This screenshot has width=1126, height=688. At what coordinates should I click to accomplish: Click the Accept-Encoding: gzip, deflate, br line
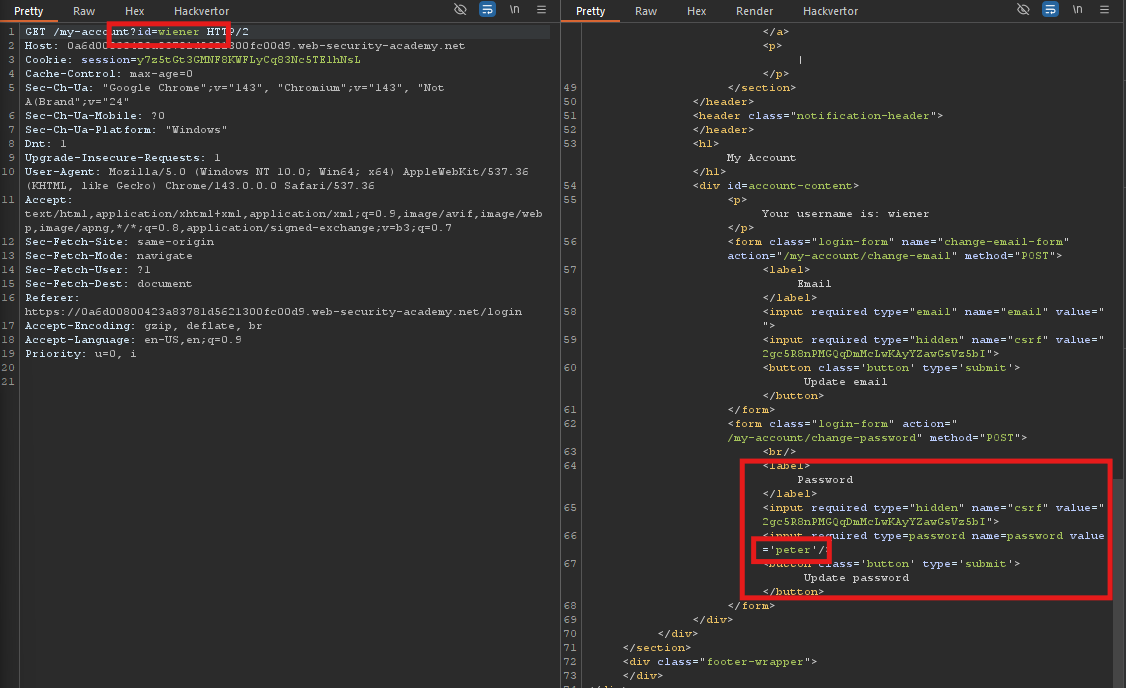144,326
